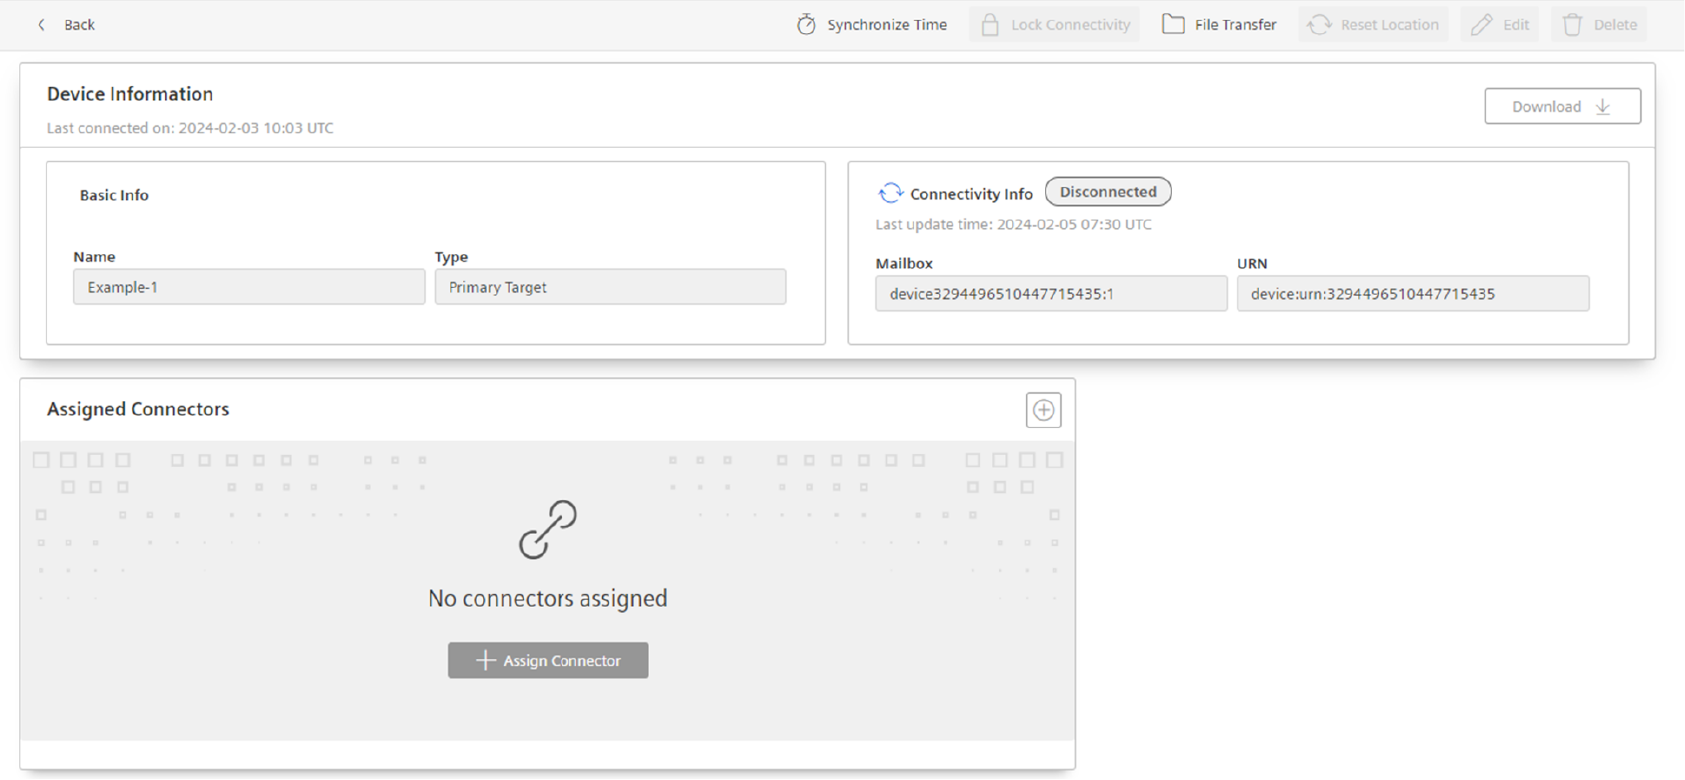The height and width of the screenshot is (780, 1685).
Task: Go back using the Back arrow
Action: pyautogui.click(x=41, y=25)
